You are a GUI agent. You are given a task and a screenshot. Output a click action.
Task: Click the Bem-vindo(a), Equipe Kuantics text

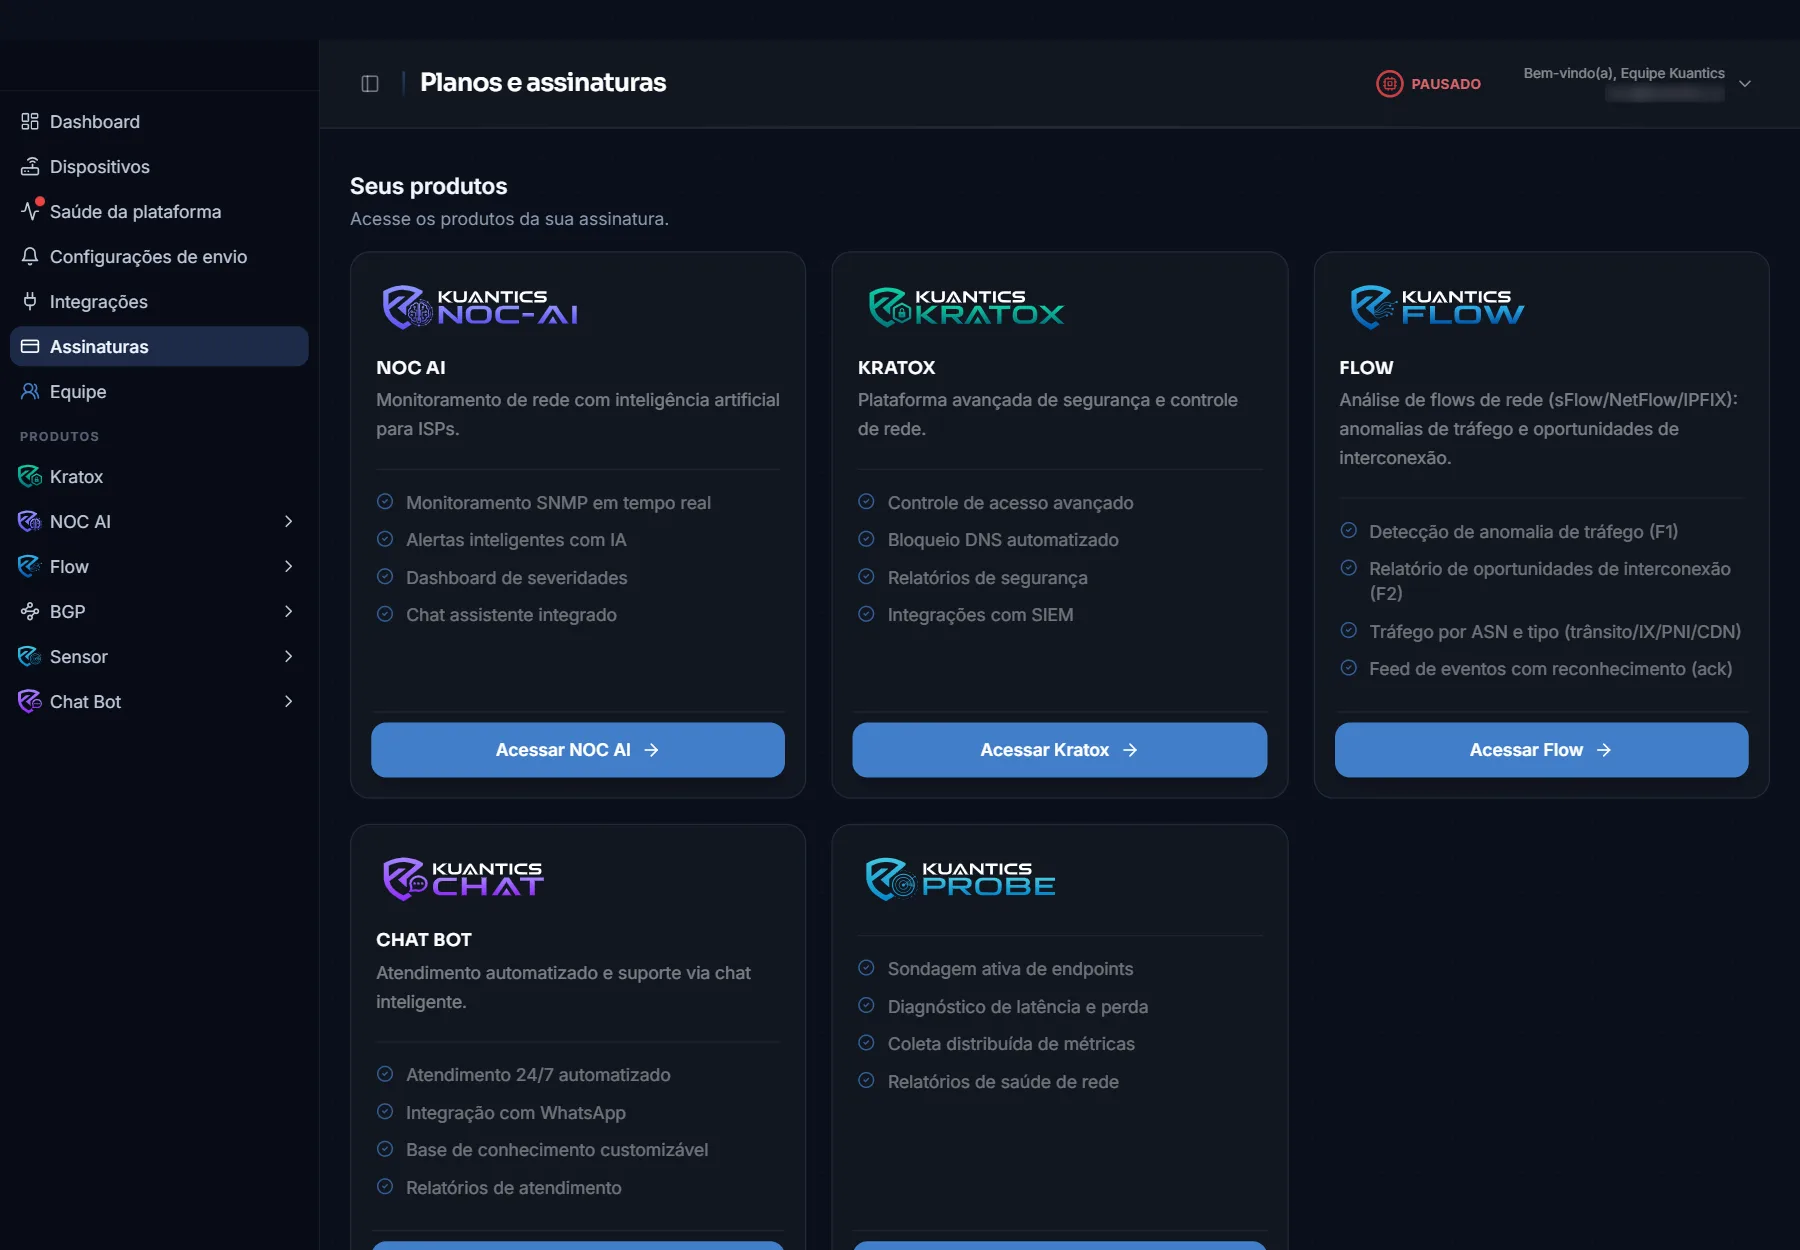1624,73
